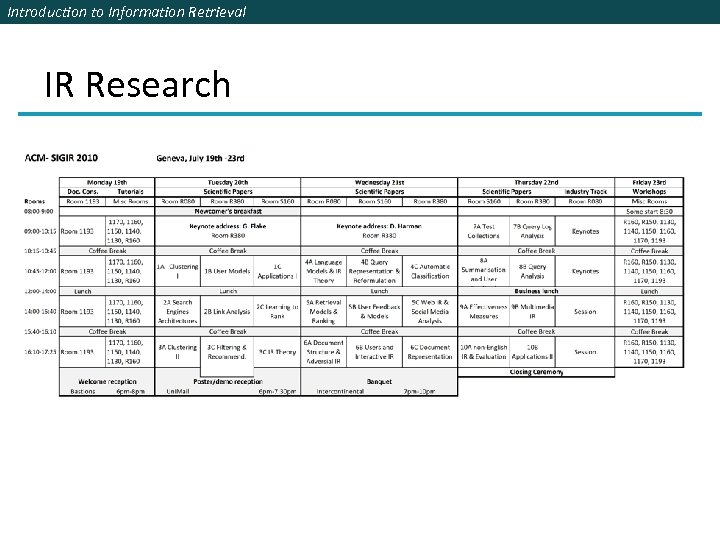Select the 'Monday 19th' column header
This screenshot has height=540, width=720.
coord(107,182)
